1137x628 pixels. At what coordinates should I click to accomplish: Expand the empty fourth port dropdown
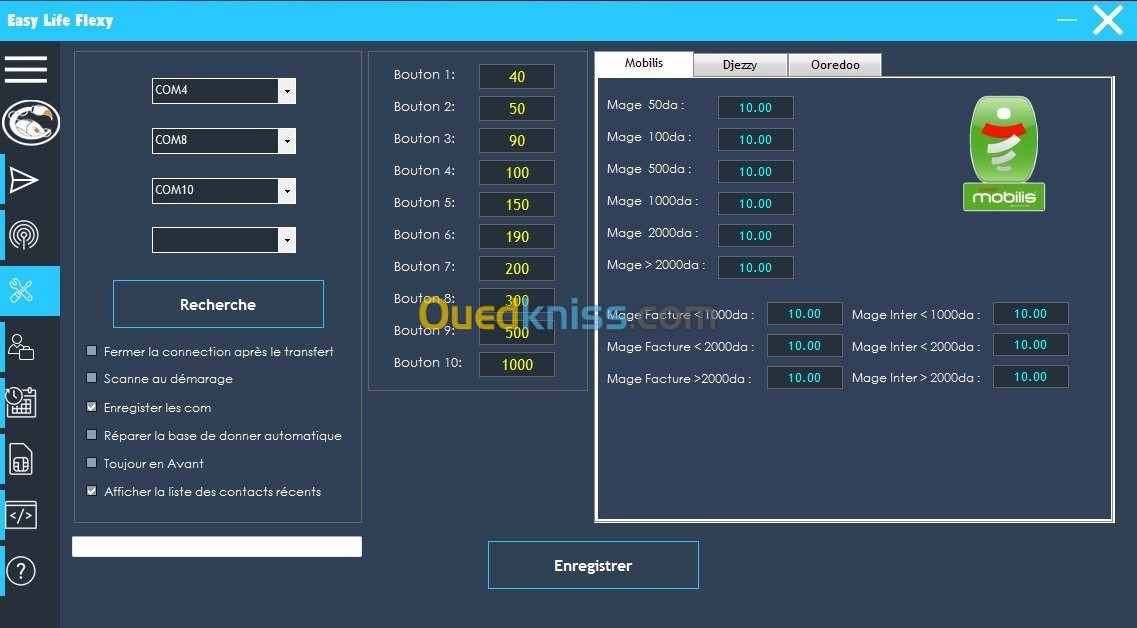click(x=287, y=240)
